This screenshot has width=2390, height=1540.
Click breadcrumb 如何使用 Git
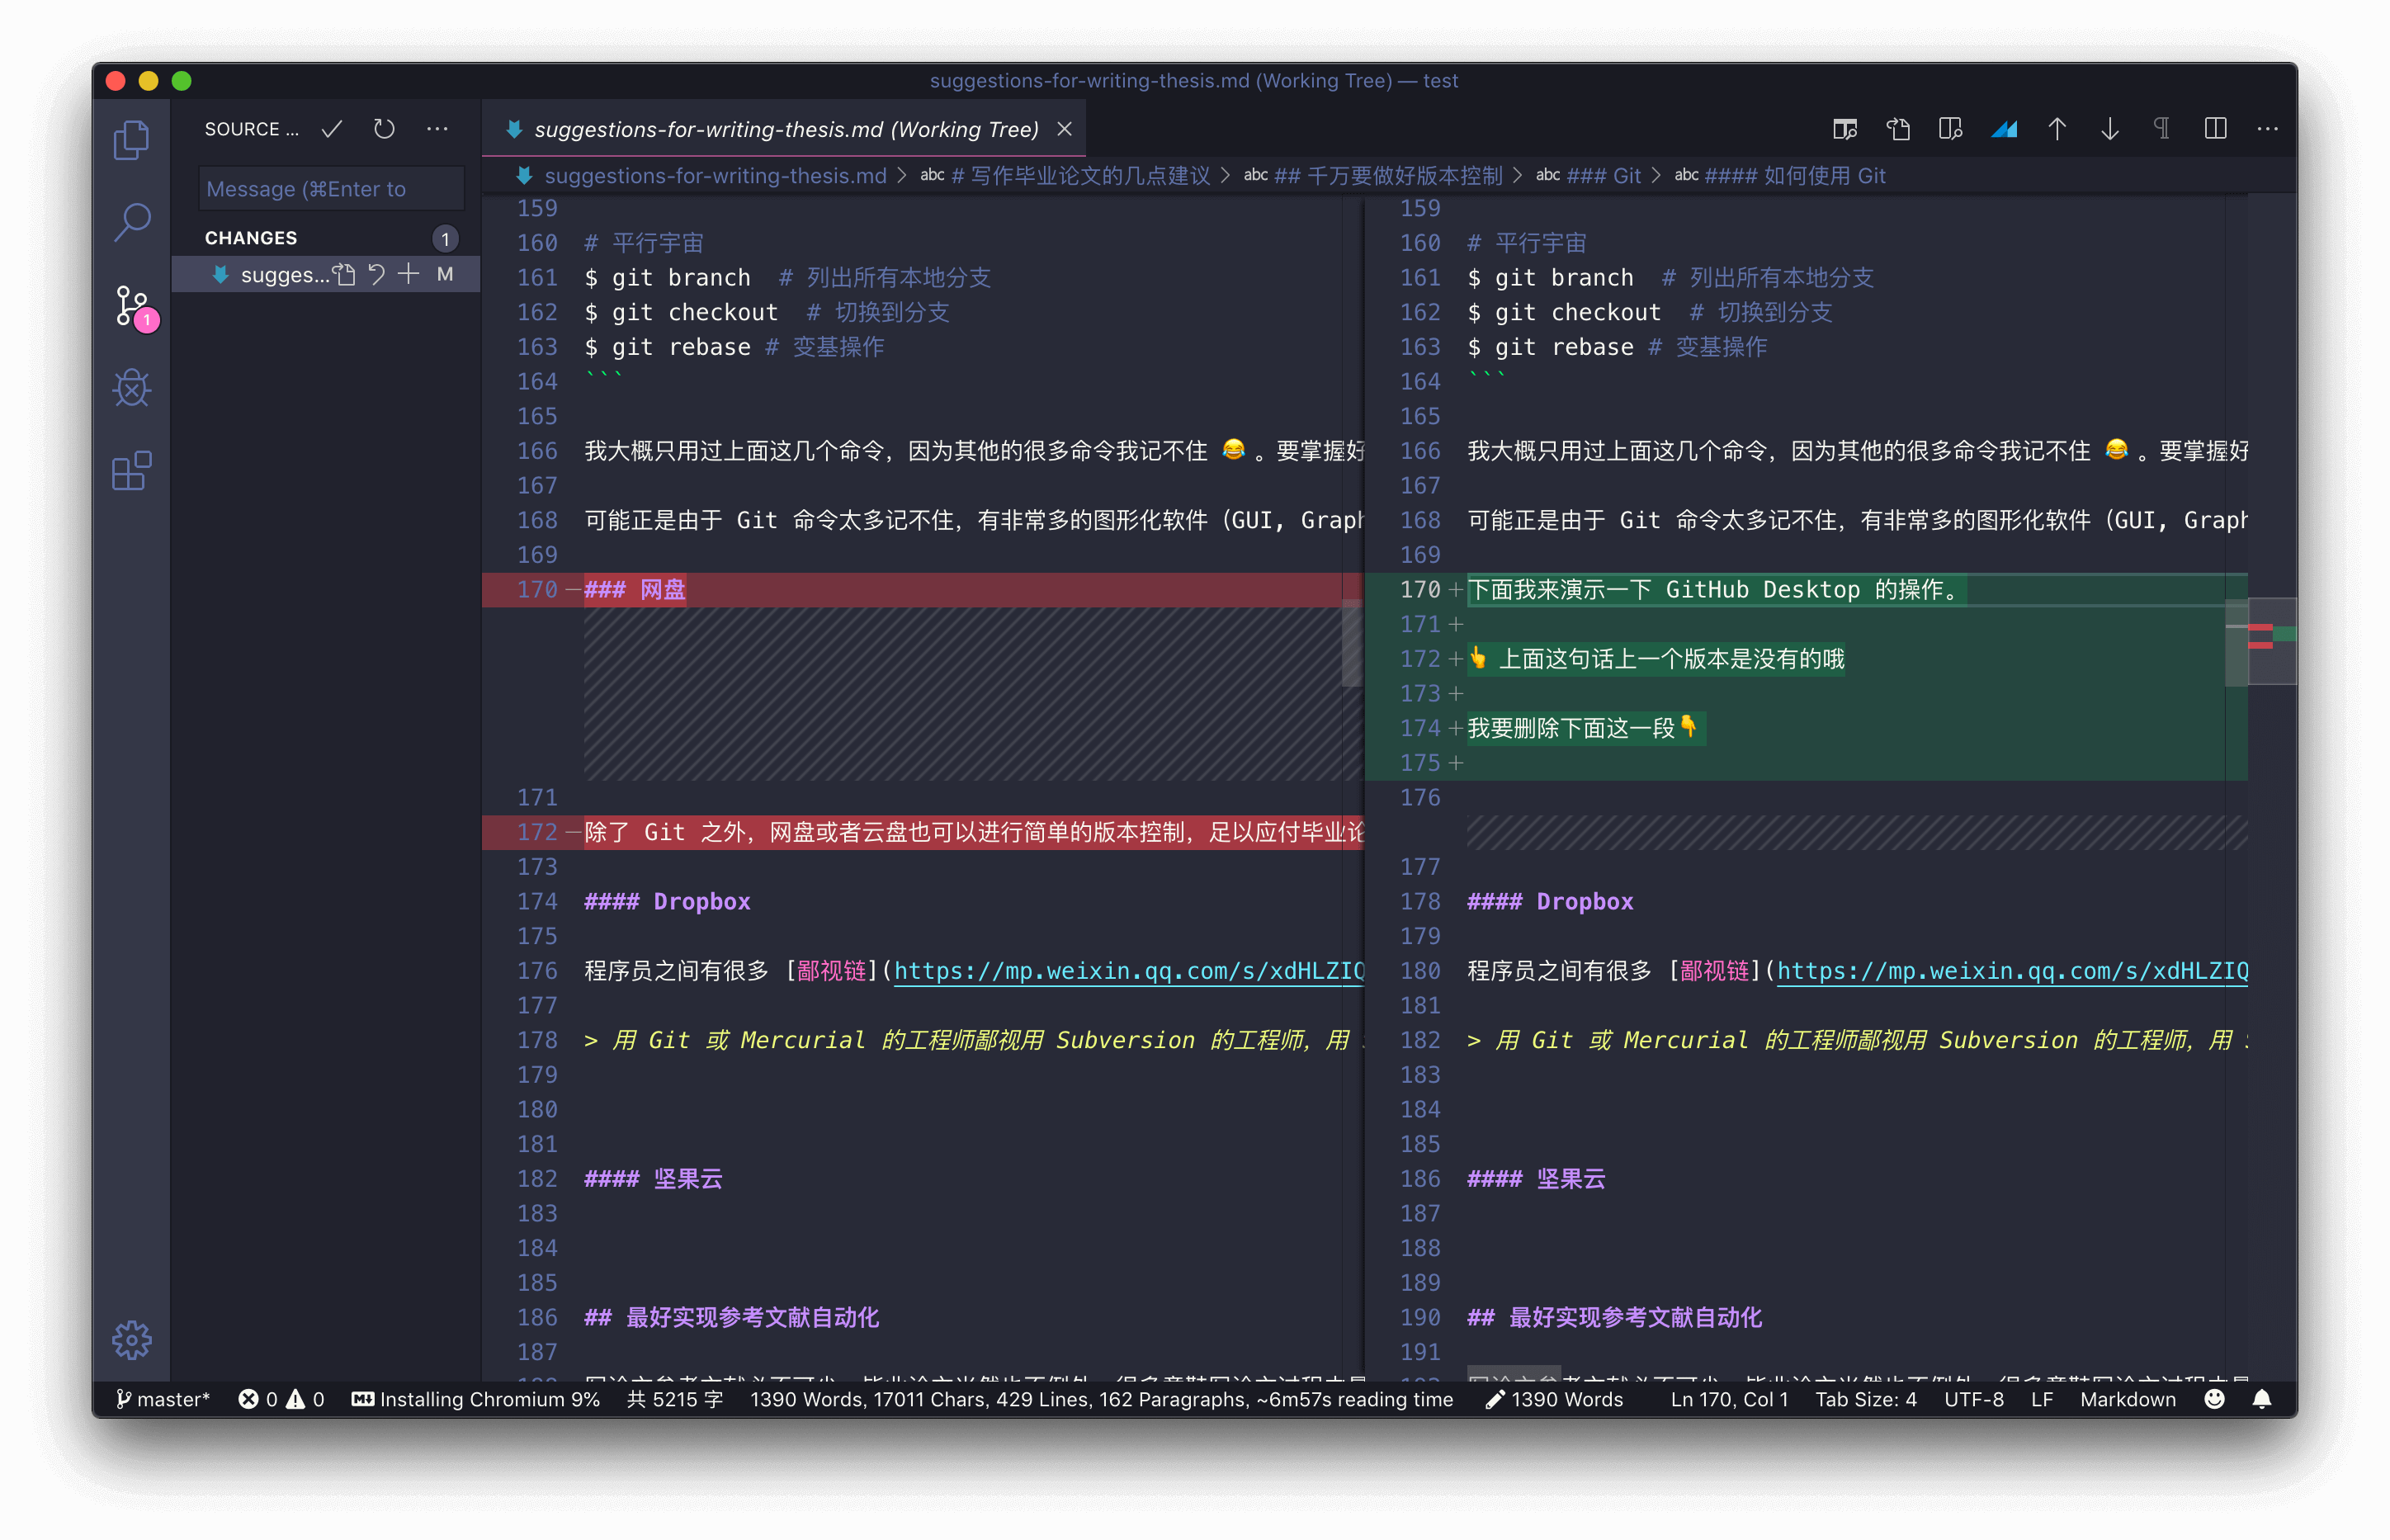1794,176
